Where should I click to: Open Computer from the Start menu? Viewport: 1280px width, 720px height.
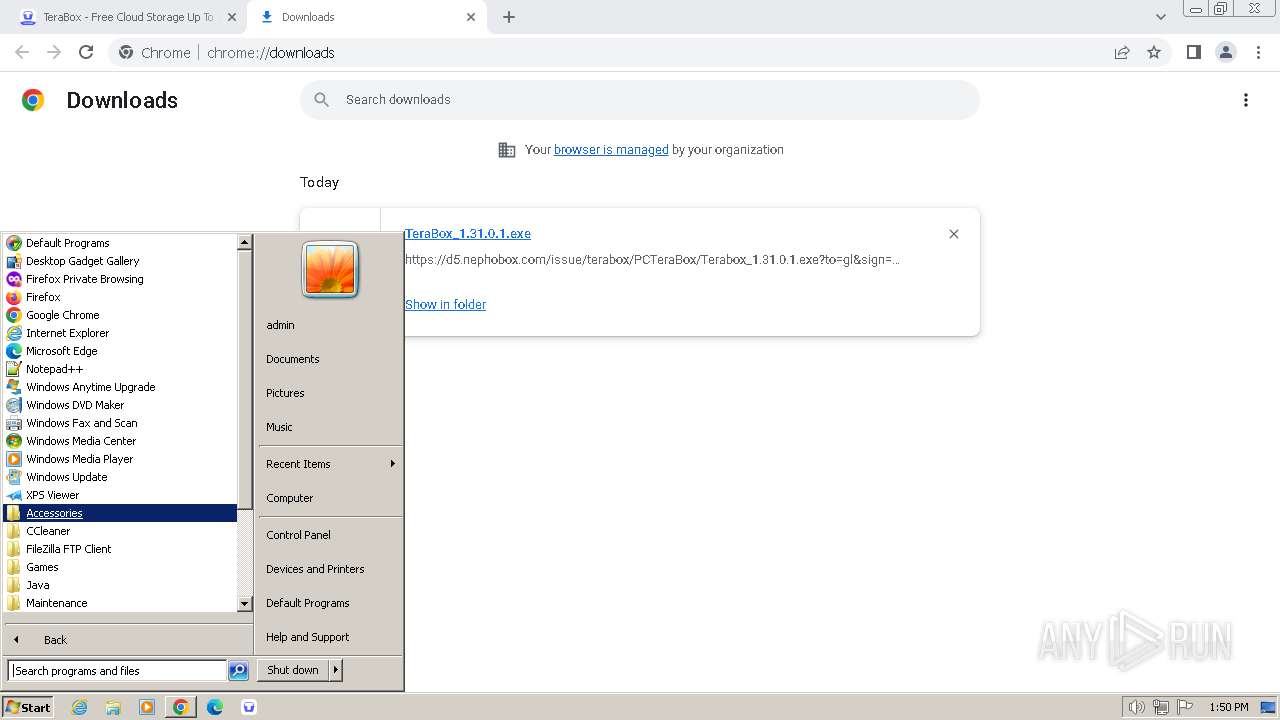[330, 498]
